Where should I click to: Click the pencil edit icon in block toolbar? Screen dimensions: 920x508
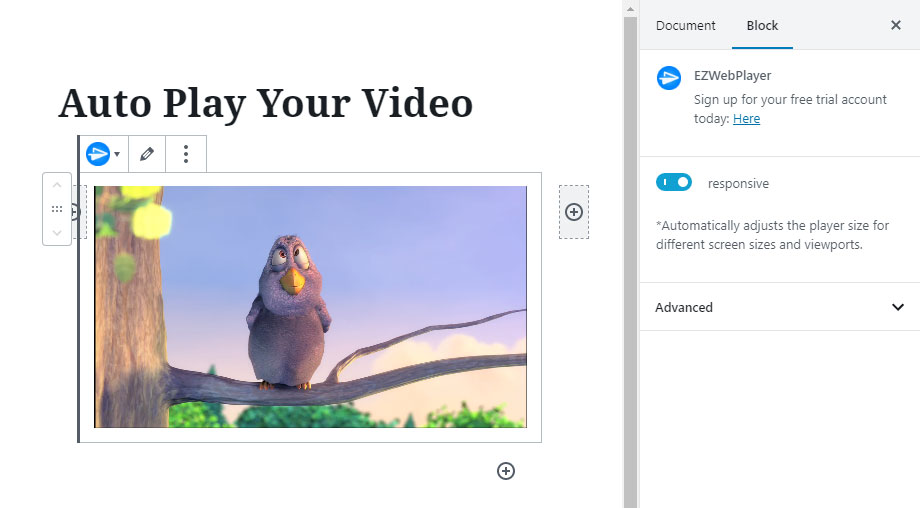(x=147, y=154)
